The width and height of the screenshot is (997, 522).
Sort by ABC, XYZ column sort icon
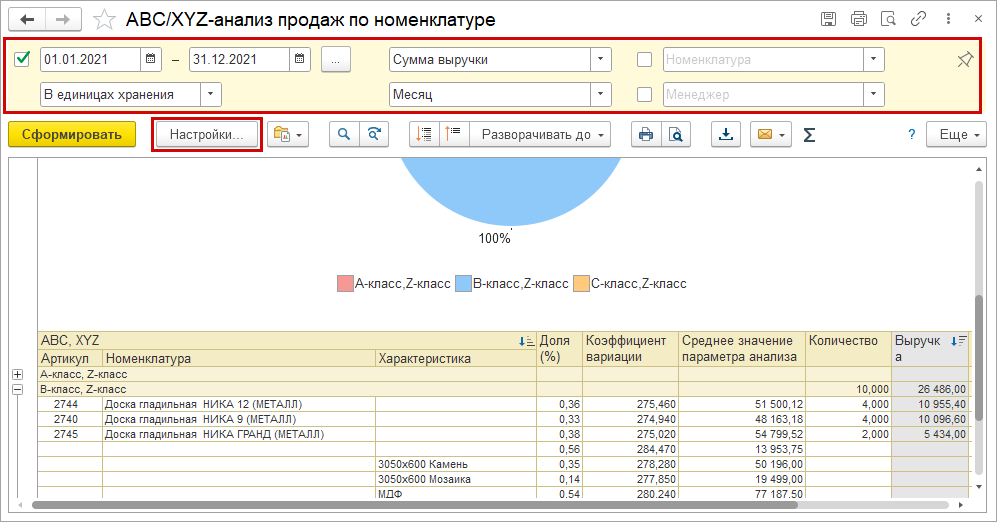[526, 341]
